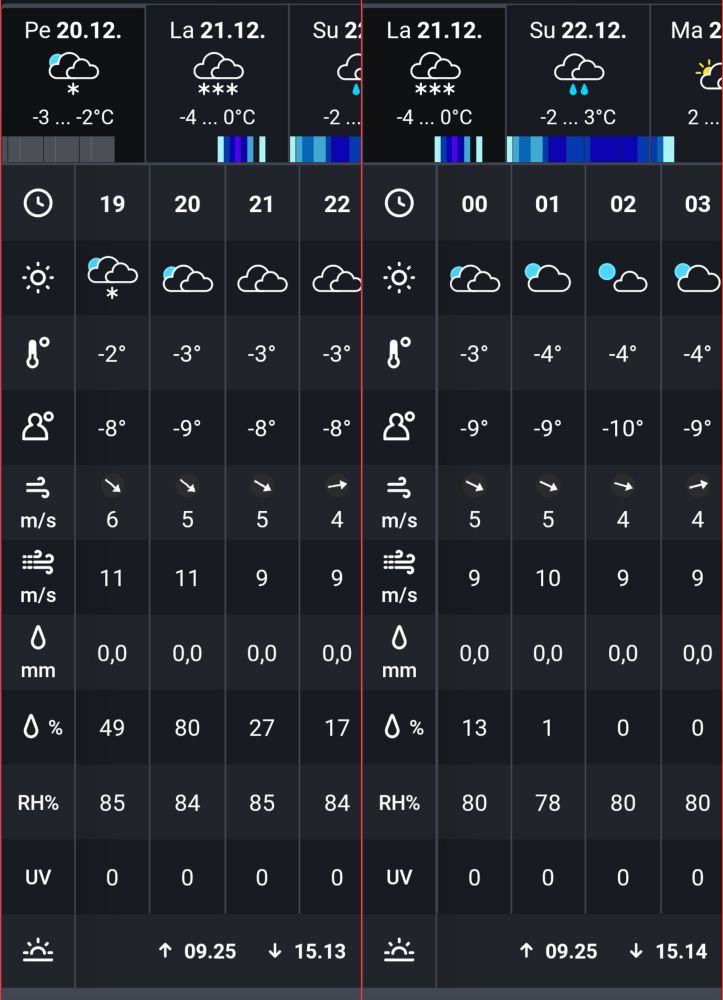Tap the thermometer icon left of -2°
723x1000 pixels.
click(x=38, y=353)
